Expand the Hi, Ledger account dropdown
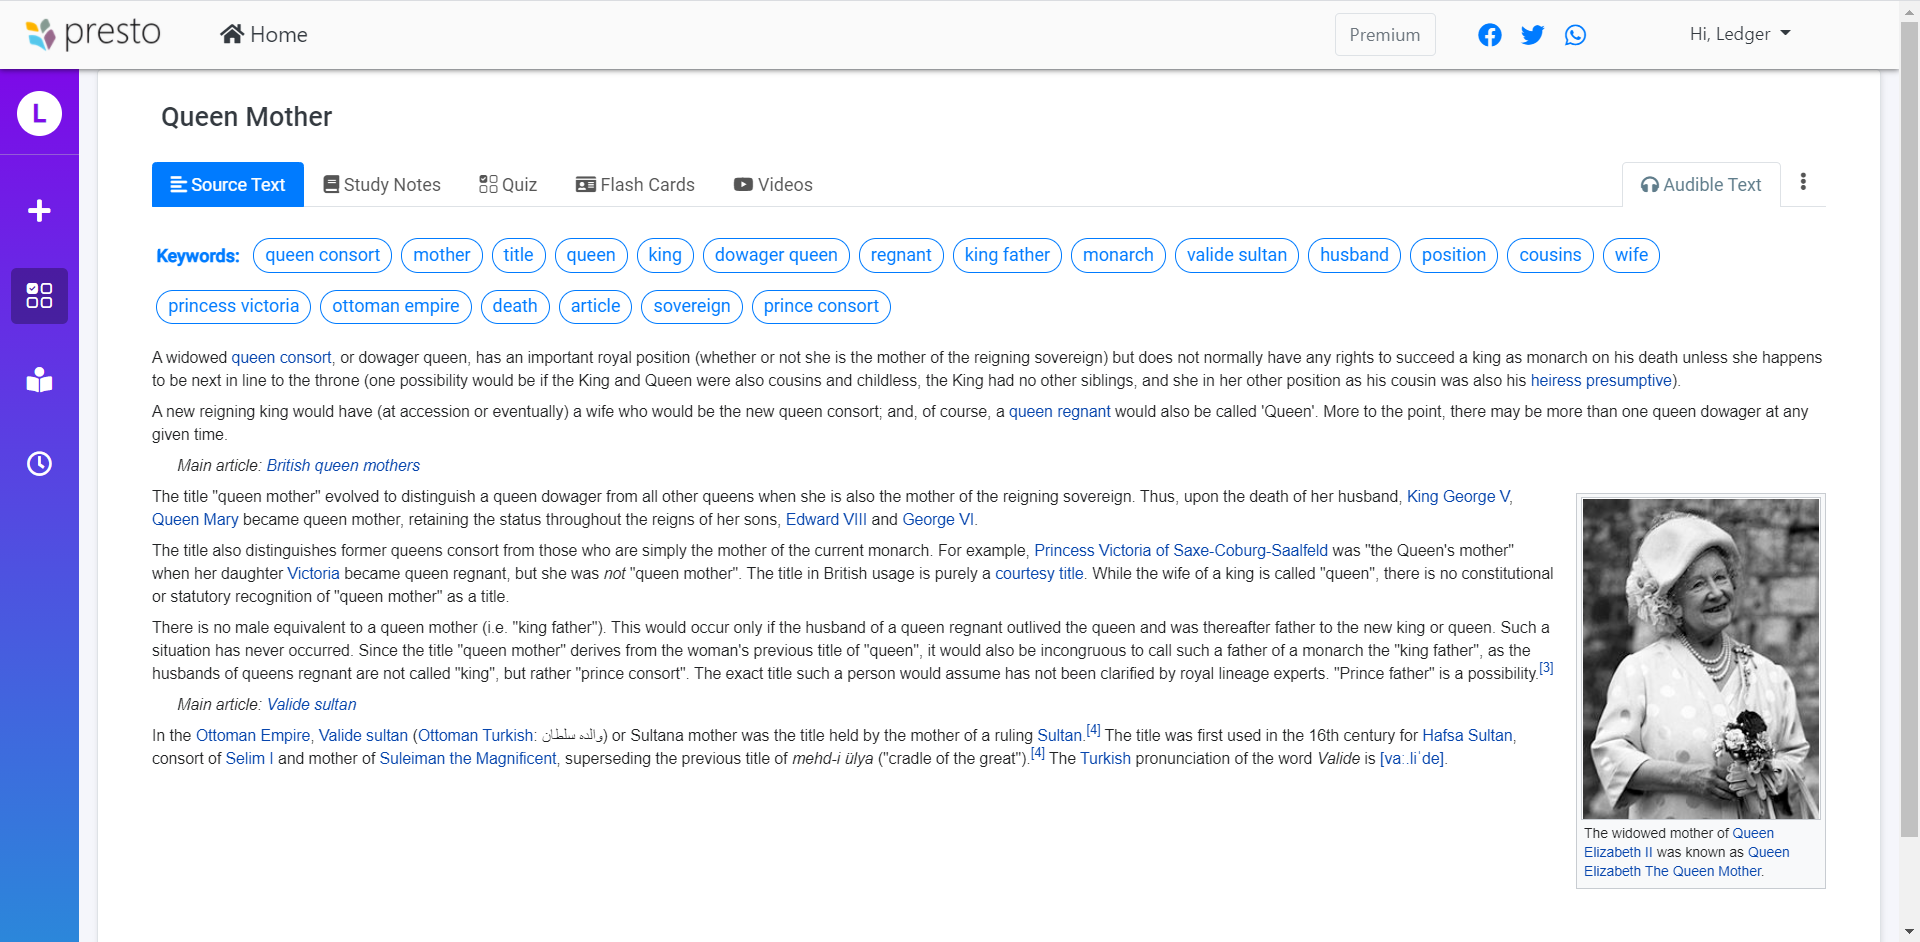Viewport: 1920px width, 942px height. click(1739, 34)
